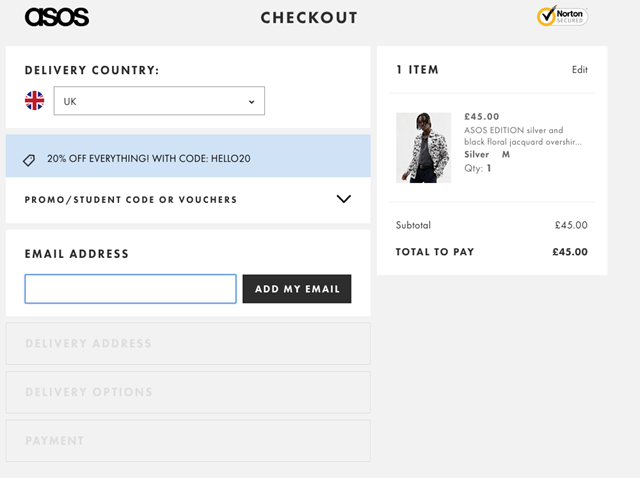This screenshot has height=478, width=640.
Task: Click the Promo/Student Code or Vouchers label
Action: coord(131,200)
